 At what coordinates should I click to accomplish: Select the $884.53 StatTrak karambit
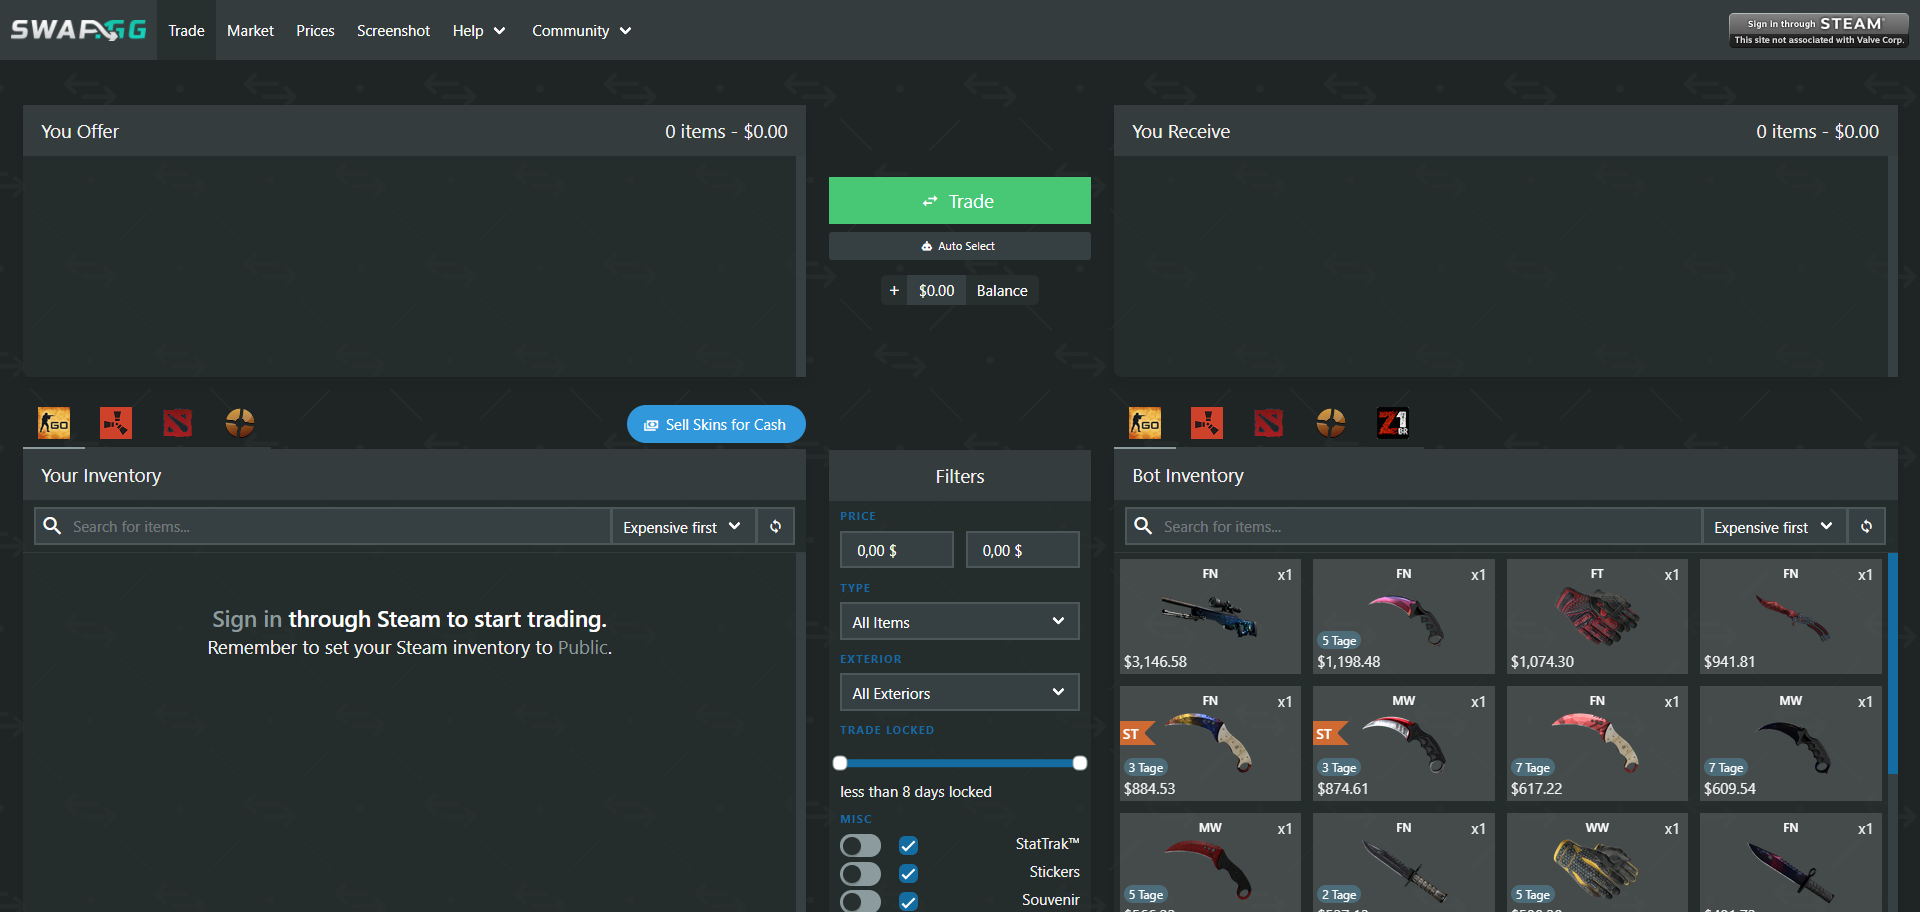1210,743
